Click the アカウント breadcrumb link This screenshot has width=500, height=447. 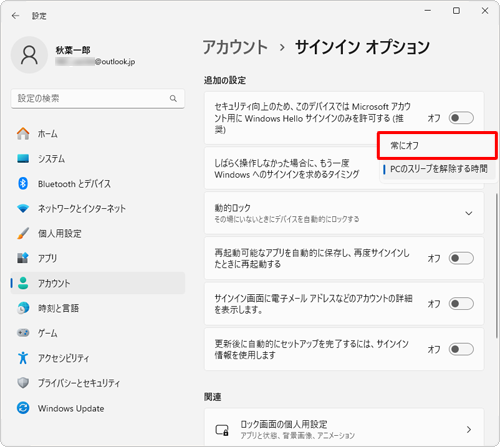(235, 47)
